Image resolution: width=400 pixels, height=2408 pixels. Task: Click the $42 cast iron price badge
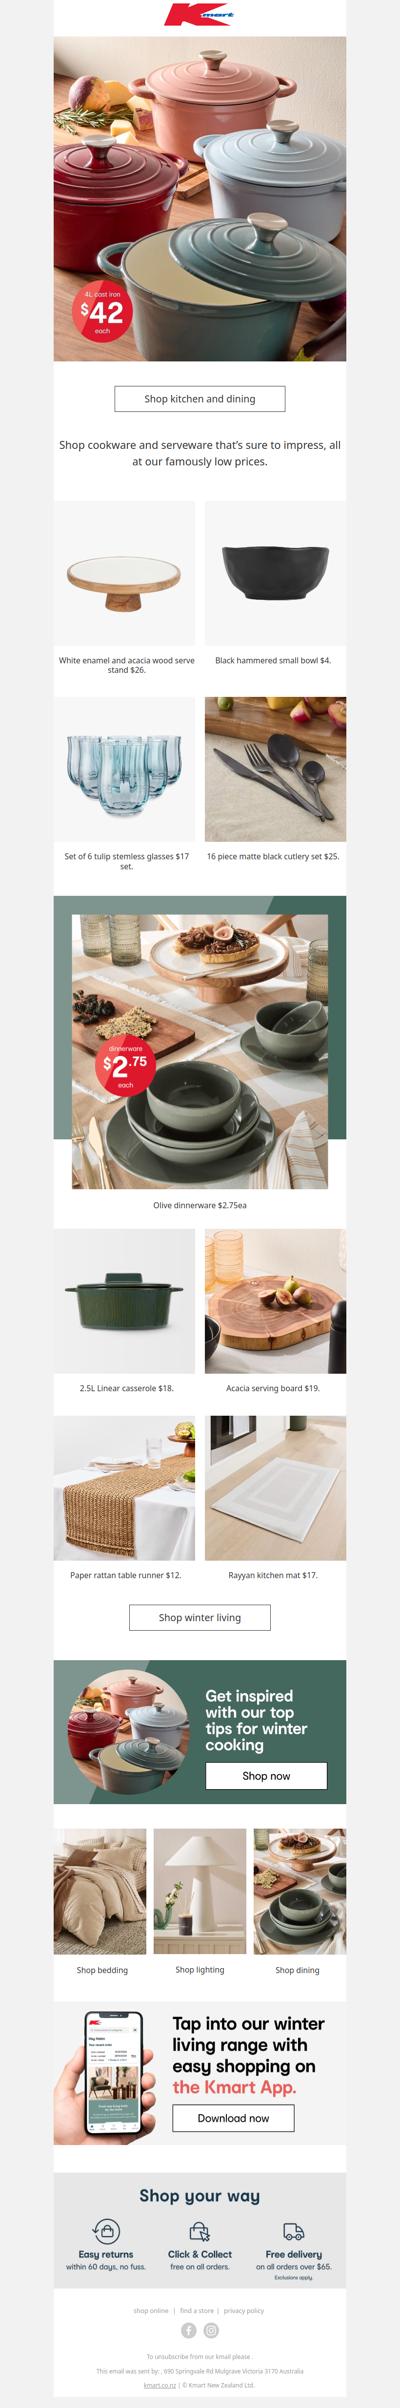102,312
